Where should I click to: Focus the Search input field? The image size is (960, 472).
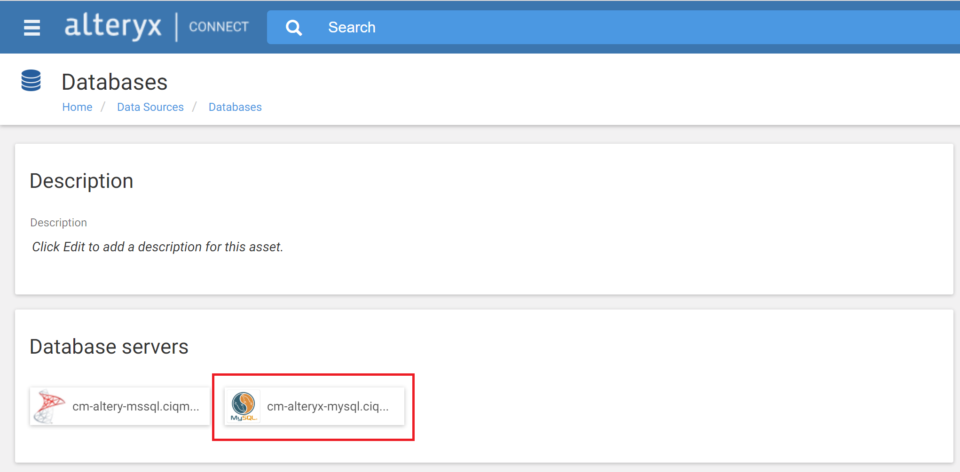pos(613,27)
